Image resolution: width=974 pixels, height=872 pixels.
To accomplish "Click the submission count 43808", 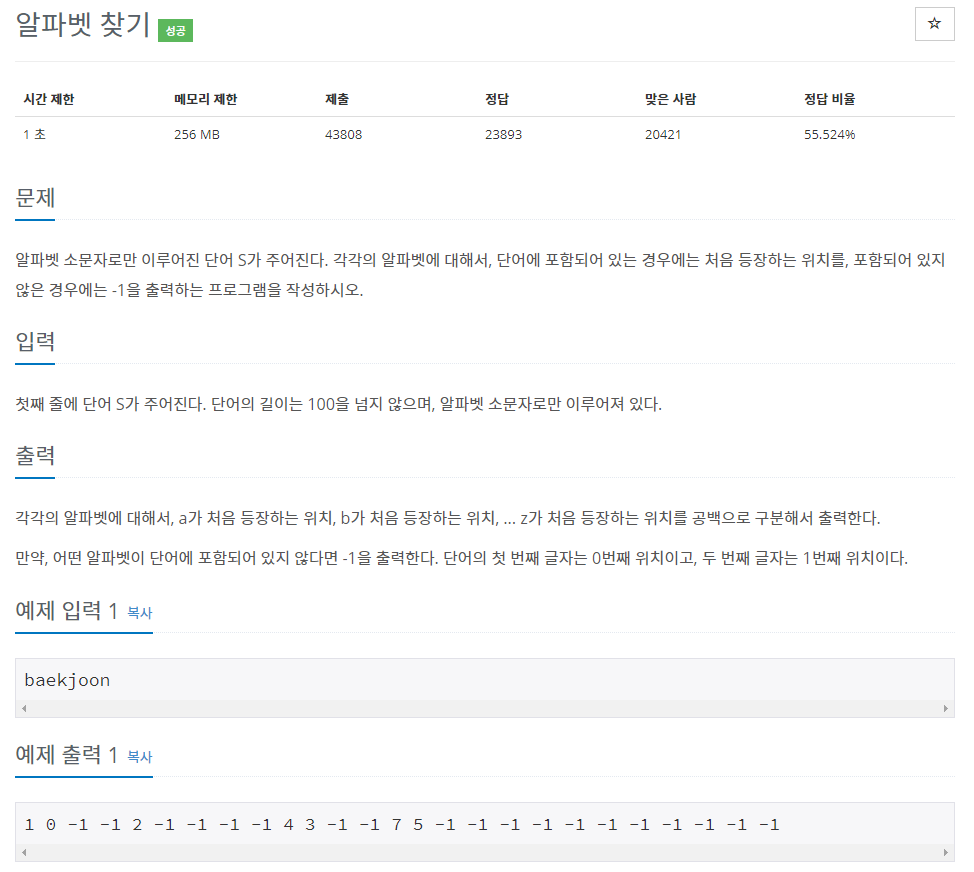I will tap(344, 134).
